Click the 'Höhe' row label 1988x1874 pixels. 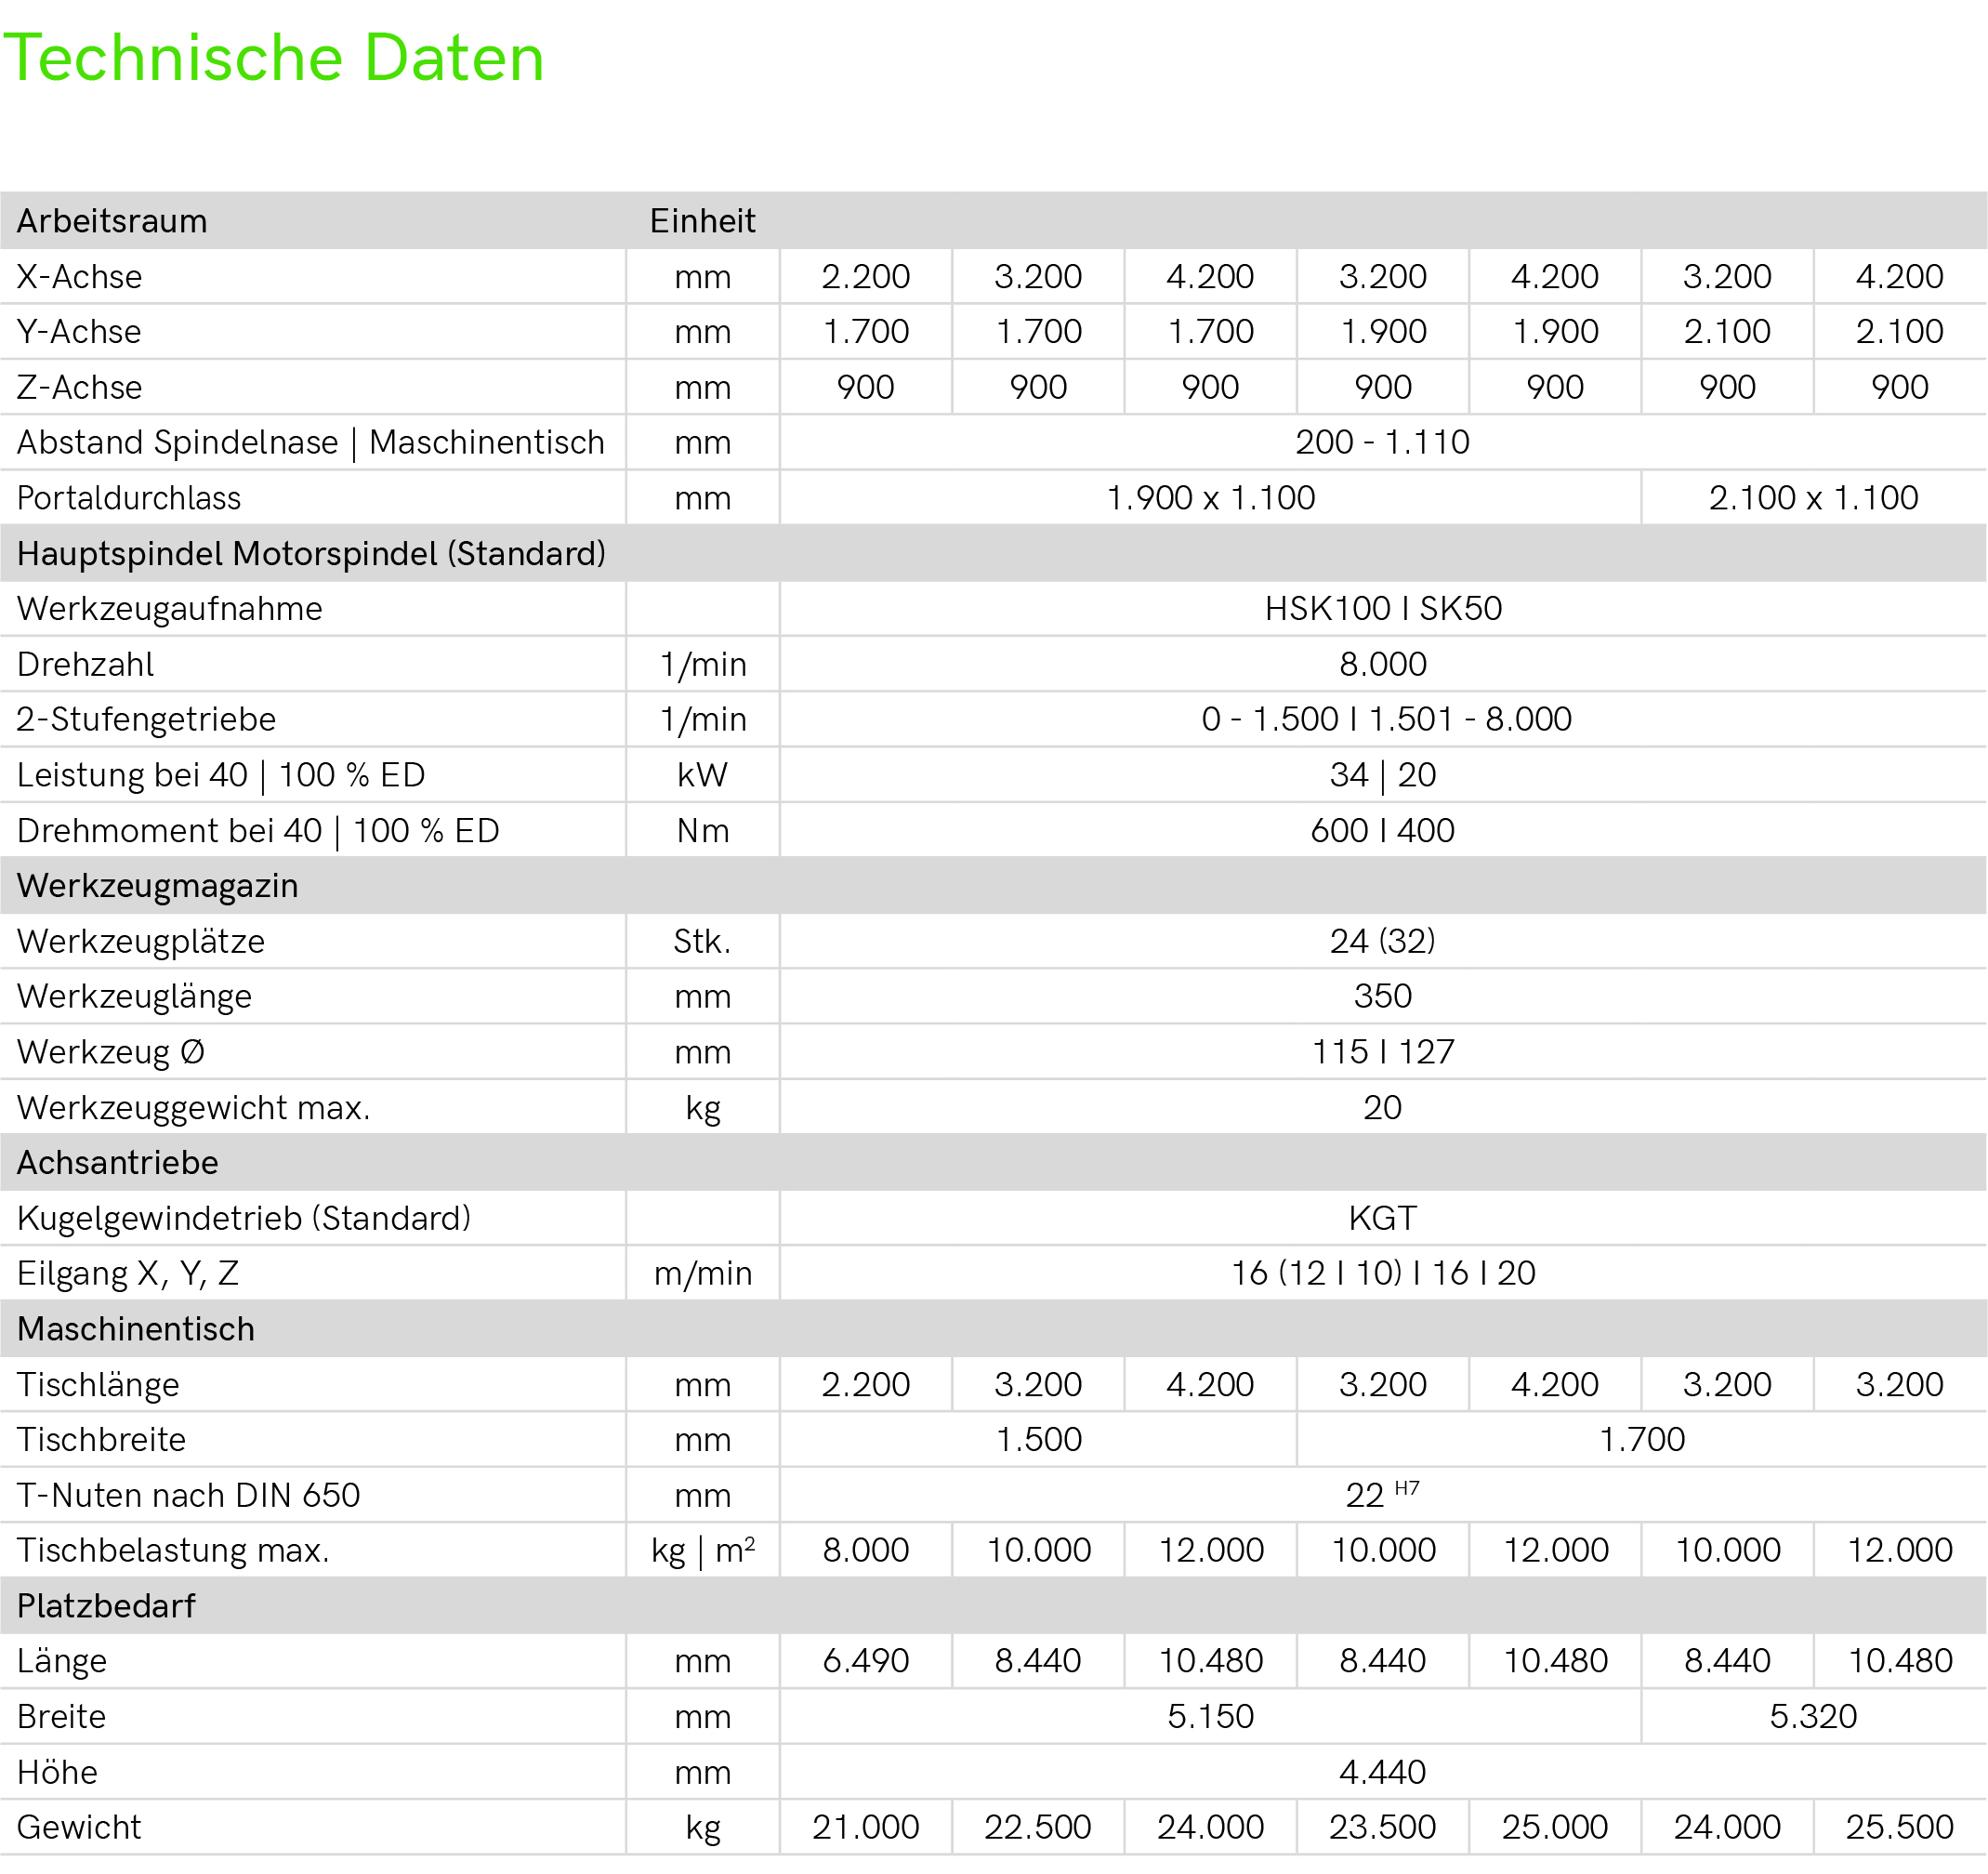[58, 1772]
